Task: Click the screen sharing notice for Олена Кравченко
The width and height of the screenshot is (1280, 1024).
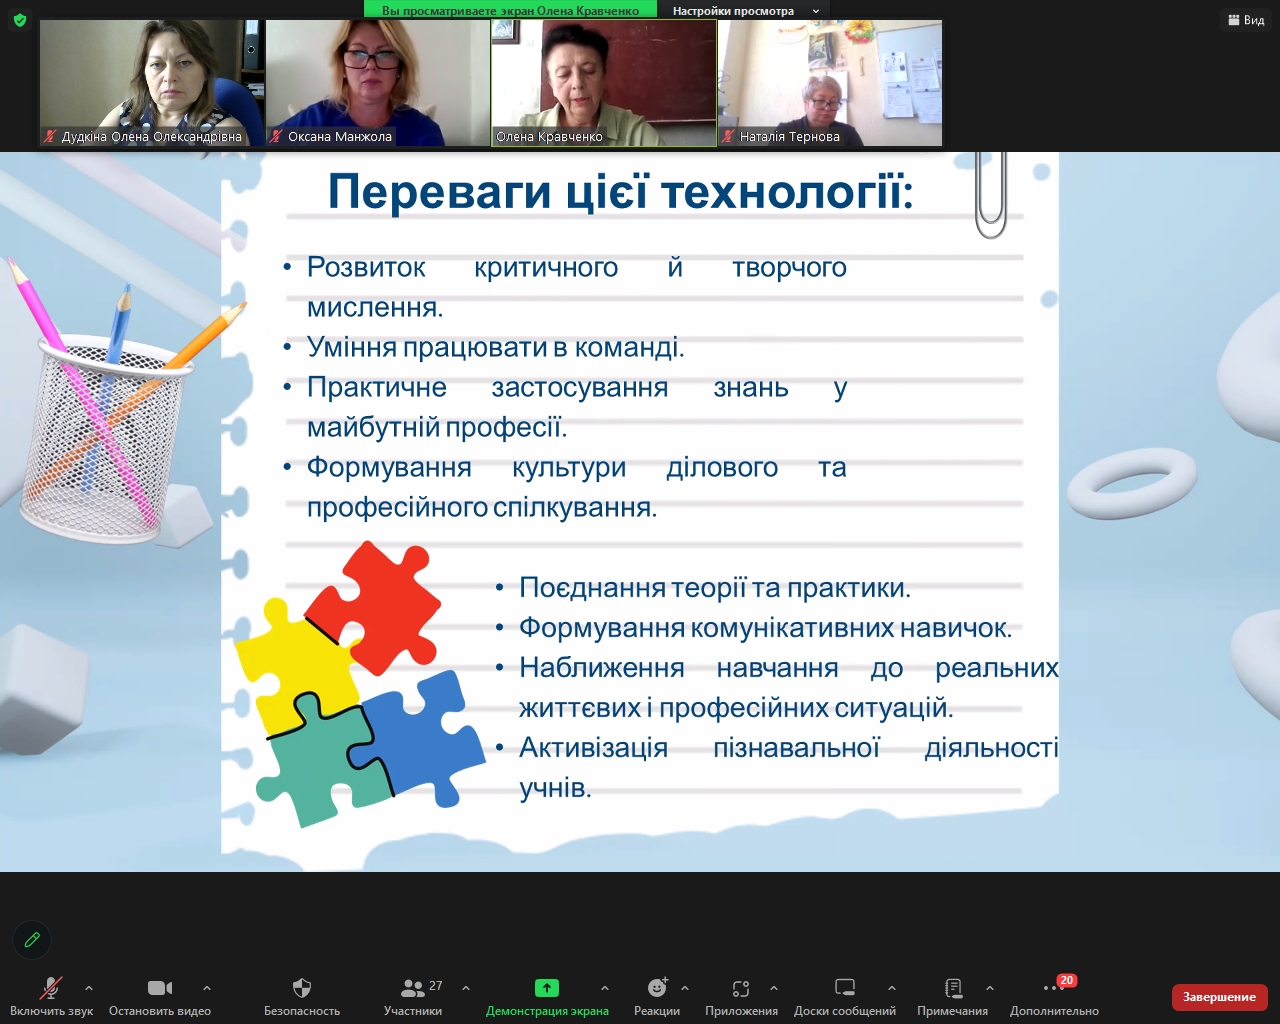Action: 510,11
